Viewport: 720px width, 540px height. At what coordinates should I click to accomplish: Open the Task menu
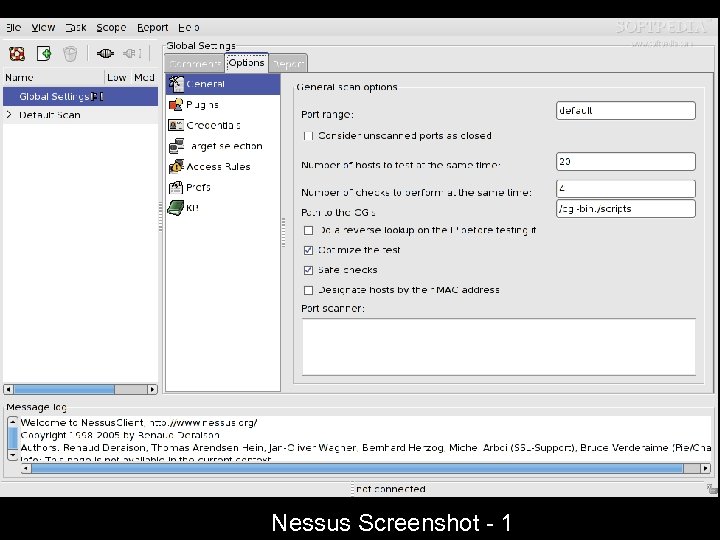(76, 28)
